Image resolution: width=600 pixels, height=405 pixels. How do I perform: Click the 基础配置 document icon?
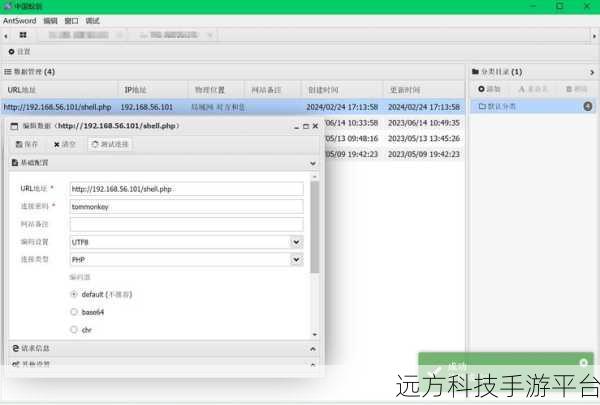(15, 163)
